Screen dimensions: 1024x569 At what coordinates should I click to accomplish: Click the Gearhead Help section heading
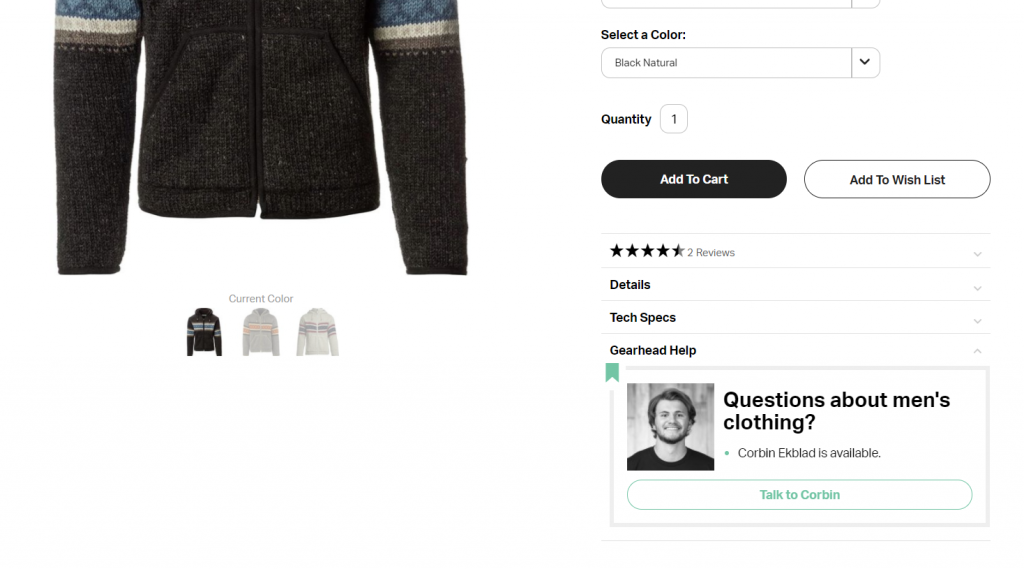pos(653,351)
